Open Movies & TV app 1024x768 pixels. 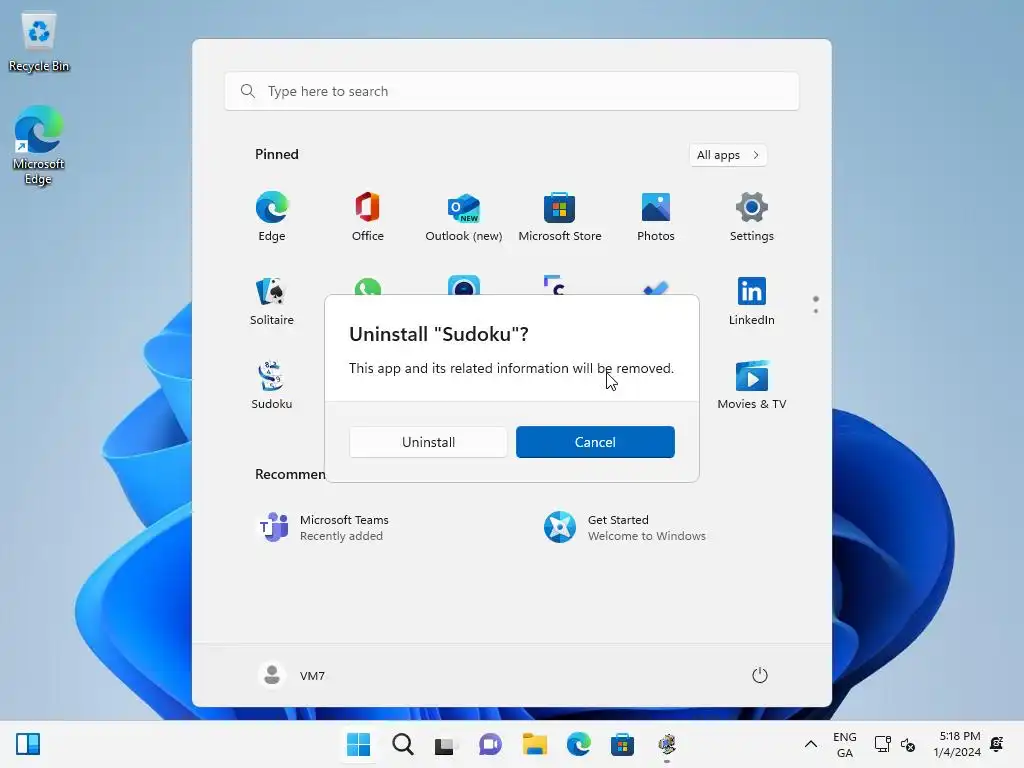pos(752,385)
